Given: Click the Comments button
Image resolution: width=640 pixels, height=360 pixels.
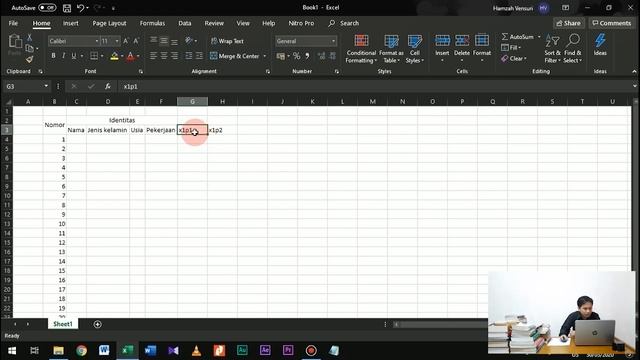Looking at the screenshot, I should (x=611, y=23).
